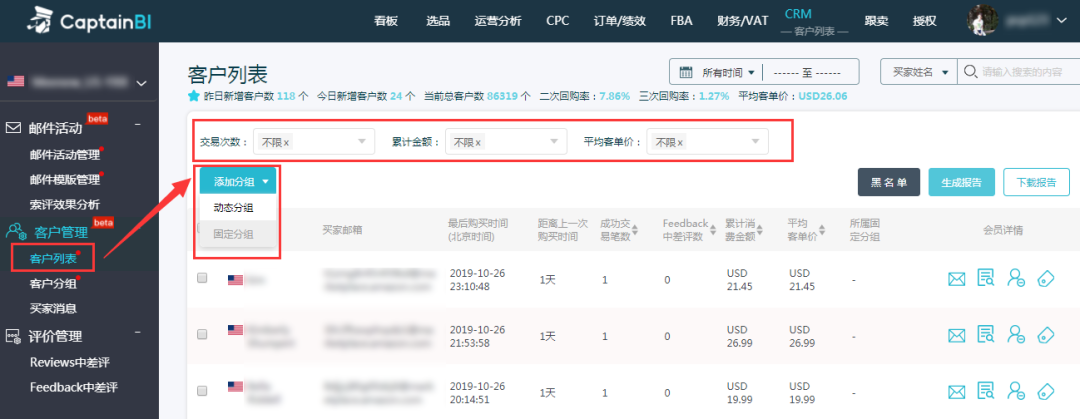Click the user avatar picture

[984, 21]
